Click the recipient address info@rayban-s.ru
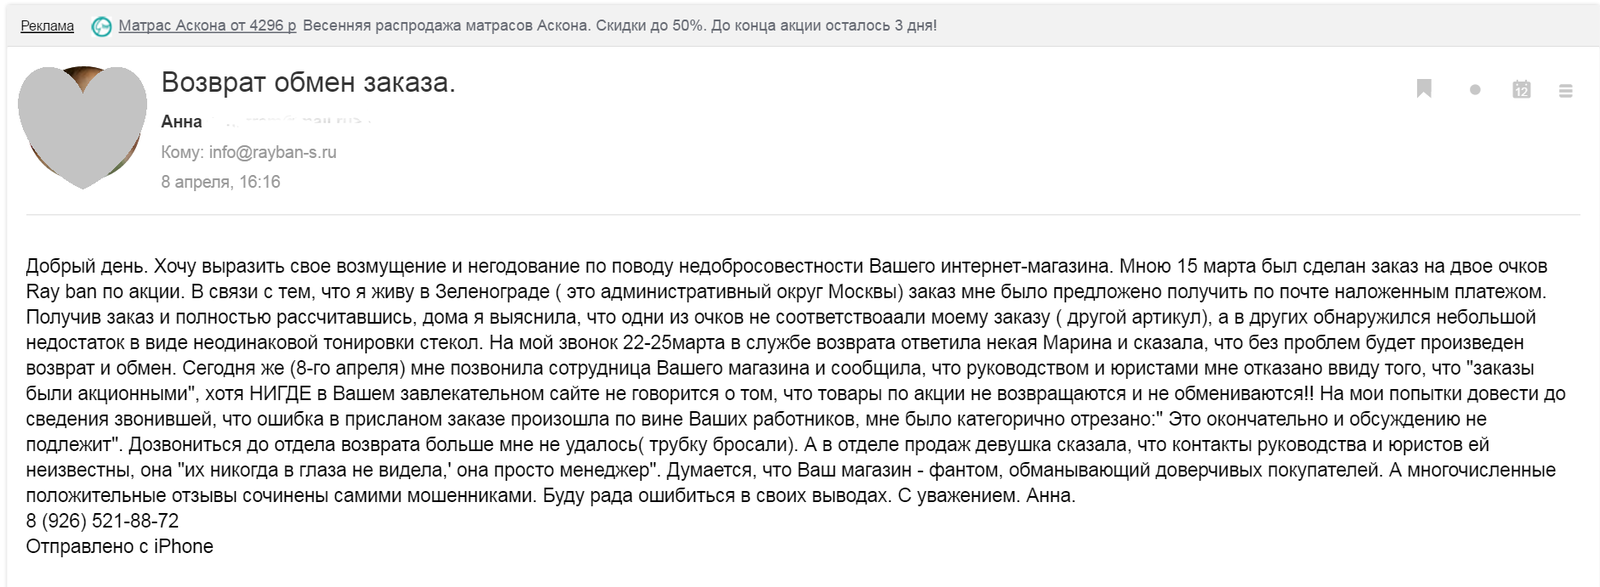The width and height of the screenshot is (1600, 587). click(x=273, y=152)
